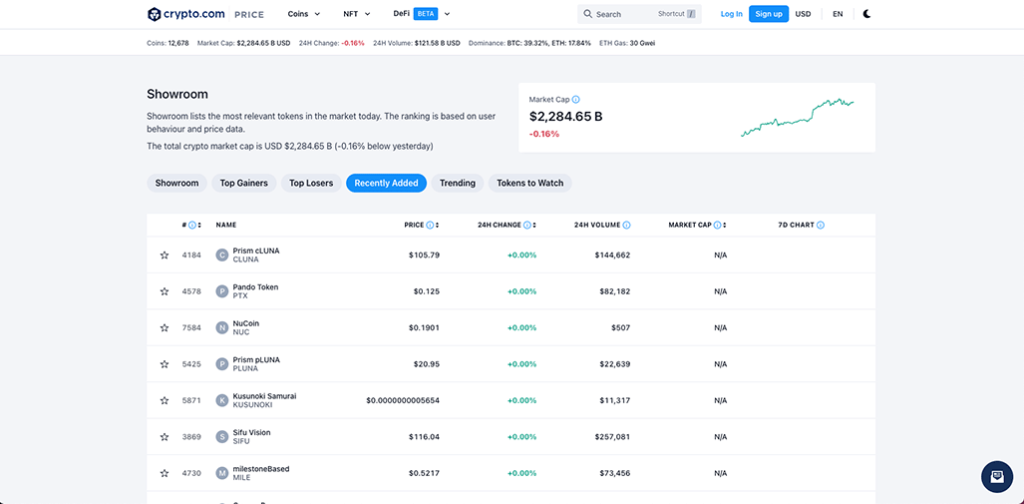Click the market cap sparkline chart
The height and width of the screenshot is (504, 1024).
(x=797, y=118)
